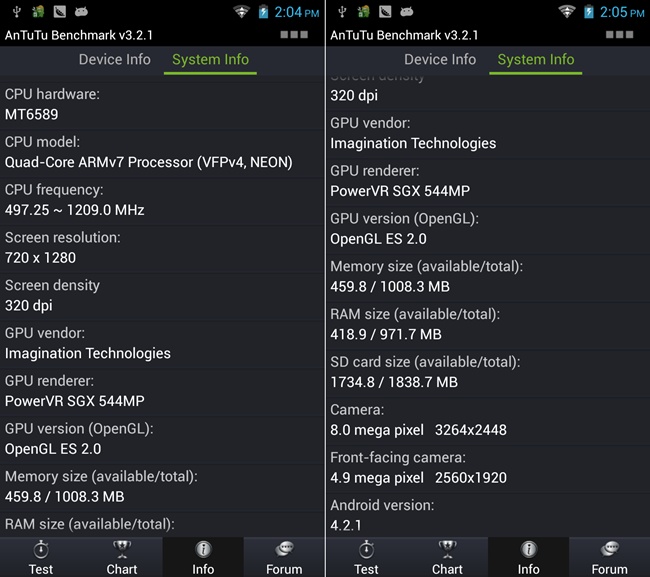Screen dimensions: 650x577
Task: Open overflow menu dots in right screen
Action: tap(619, 34)
